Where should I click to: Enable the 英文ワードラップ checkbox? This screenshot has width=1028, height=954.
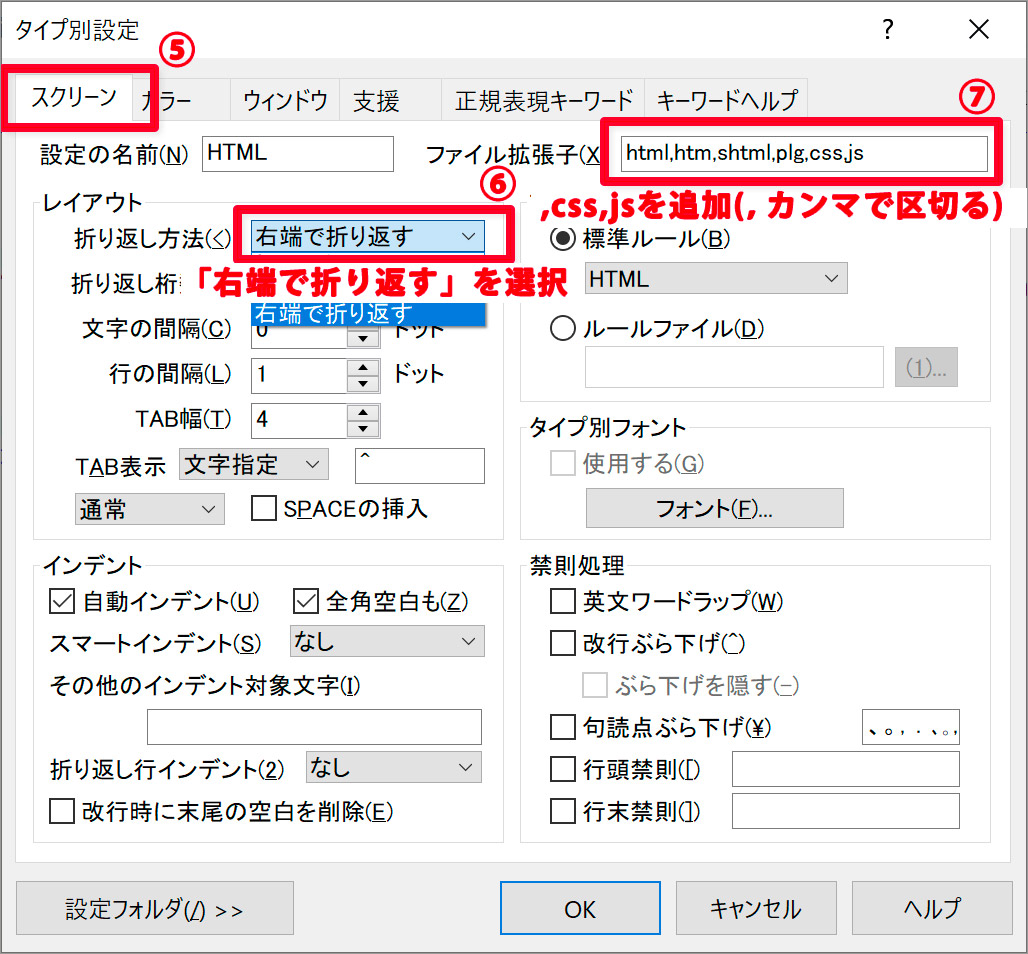[563, 602]
